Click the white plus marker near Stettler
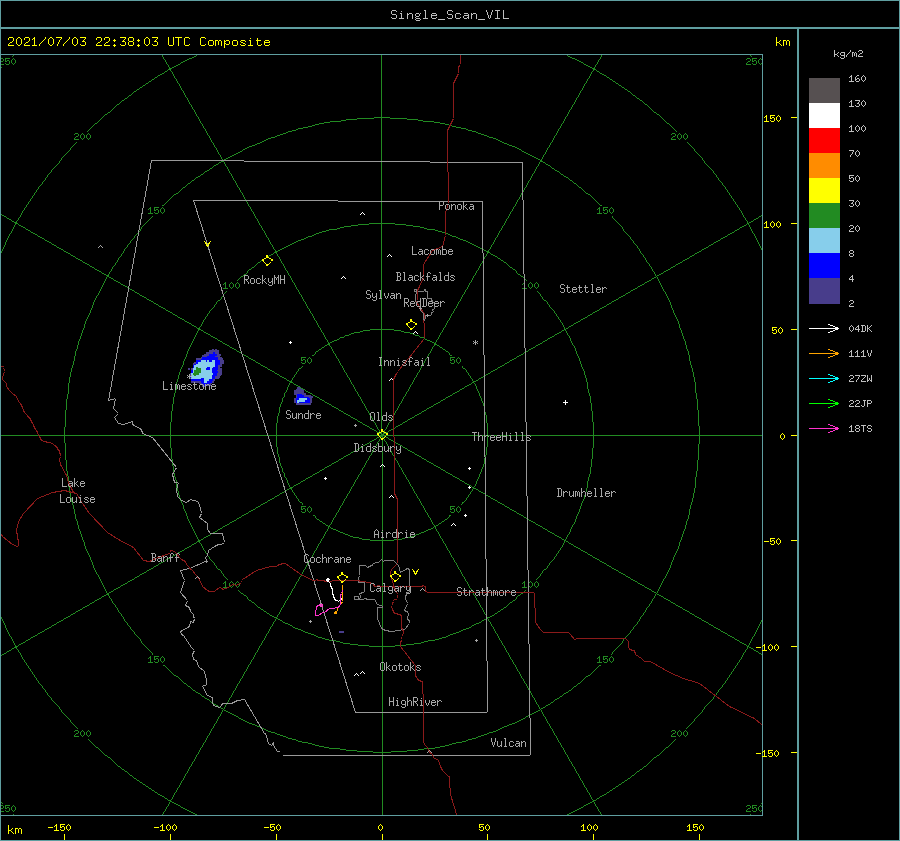 [x=565, y=402]
